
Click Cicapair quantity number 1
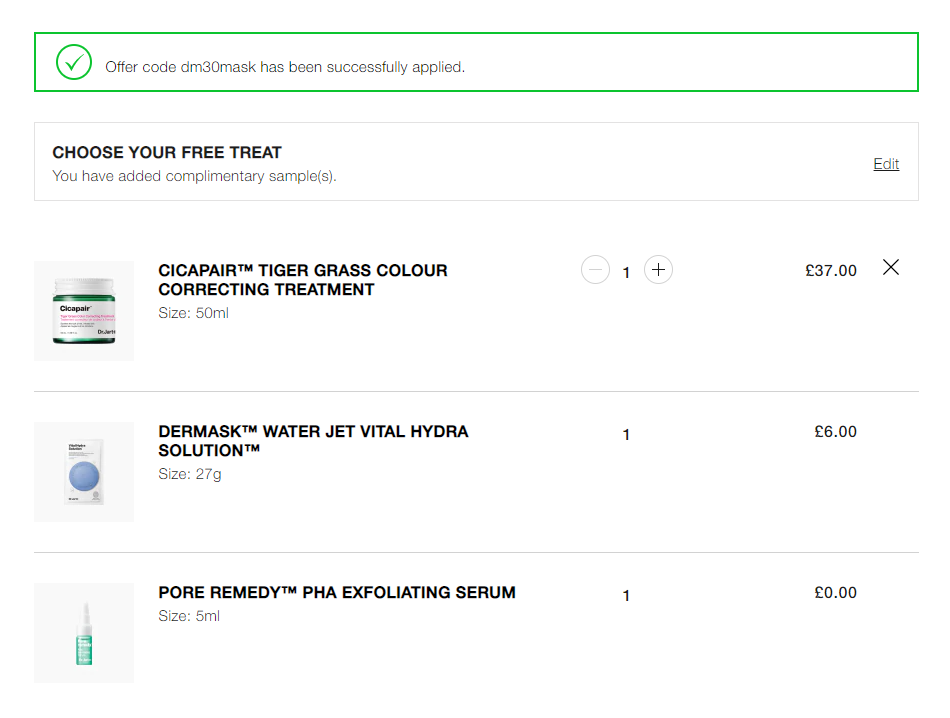click(x=626, y=273)
